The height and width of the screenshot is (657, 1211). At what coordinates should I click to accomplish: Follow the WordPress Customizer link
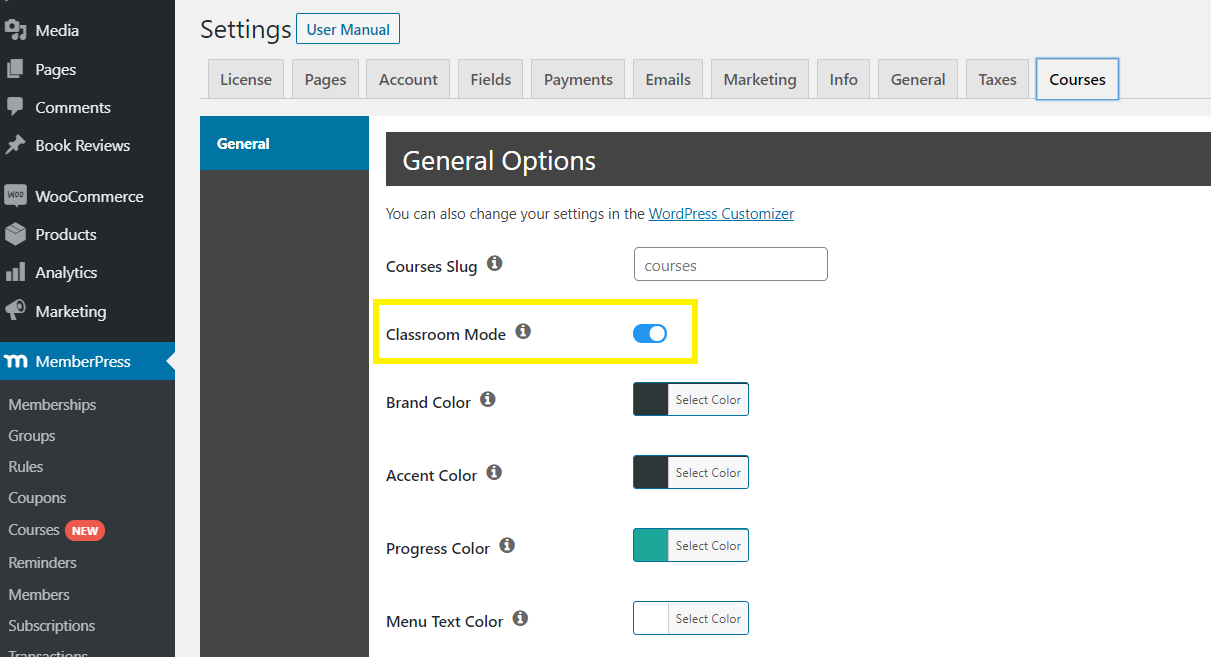721,213
